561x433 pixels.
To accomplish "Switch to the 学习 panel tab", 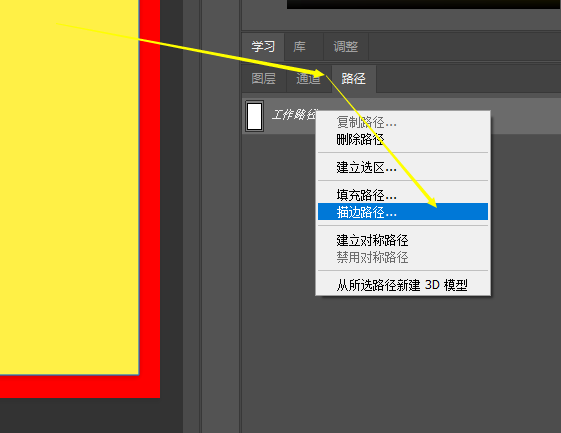I will [x=263, y=47].
